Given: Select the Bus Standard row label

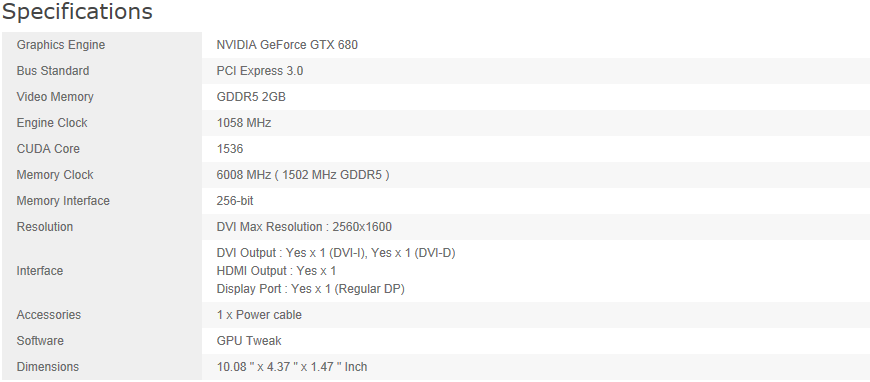Looking at the screenshot, I should [x=53, y=71].
